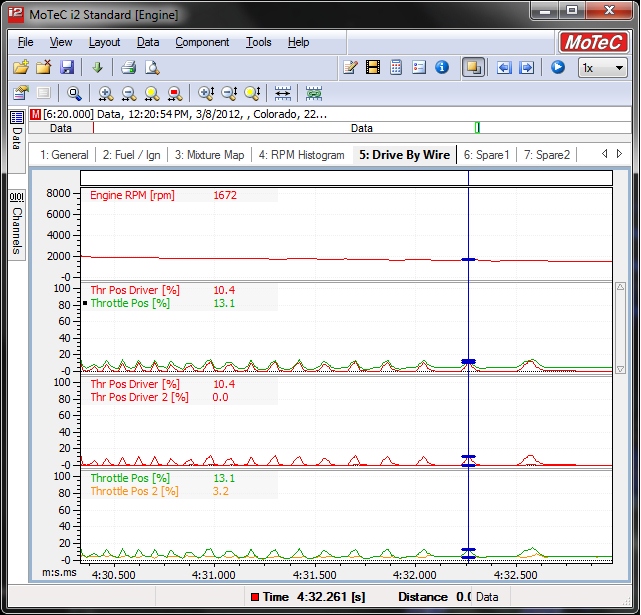Click the blue cursor line on RPM graph
Screen dimensions: 641x615
click(x=468, y=233)
